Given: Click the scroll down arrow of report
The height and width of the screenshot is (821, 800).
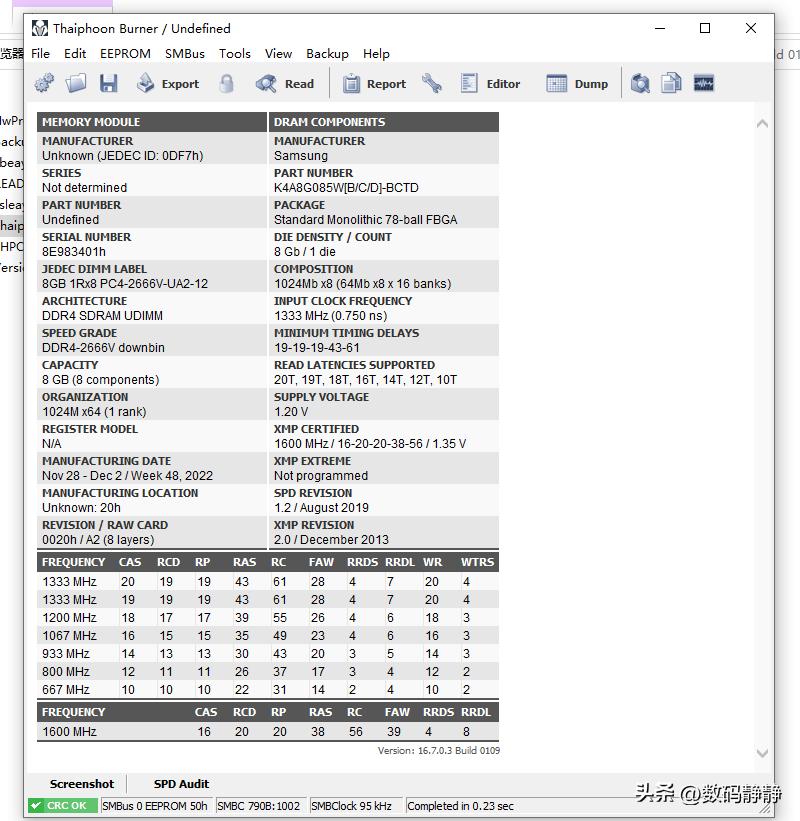Looking at the screenshot, I should [x=762, y=753].
